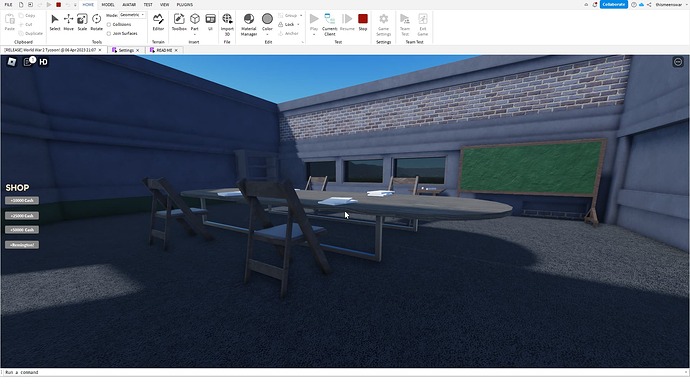Click the Import 3D icon
Image resolution: width=690 pixels, height=388 pixels.
pos(227,19)
